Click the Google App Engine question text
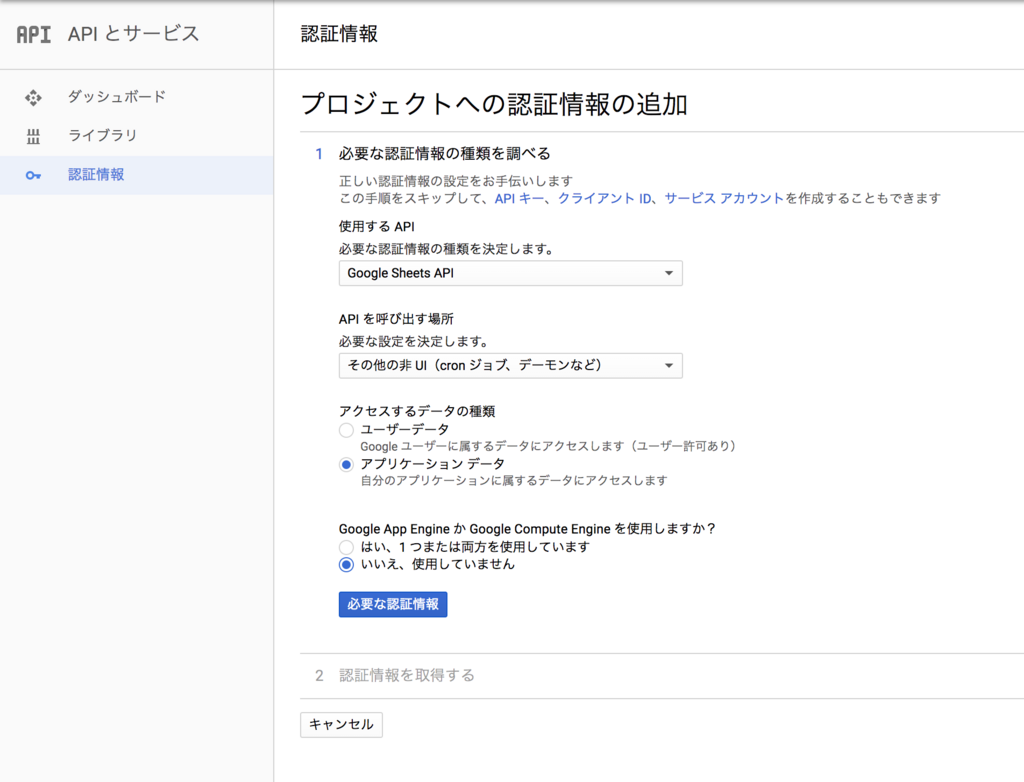The image size is (1024, 782). [526, 529]
